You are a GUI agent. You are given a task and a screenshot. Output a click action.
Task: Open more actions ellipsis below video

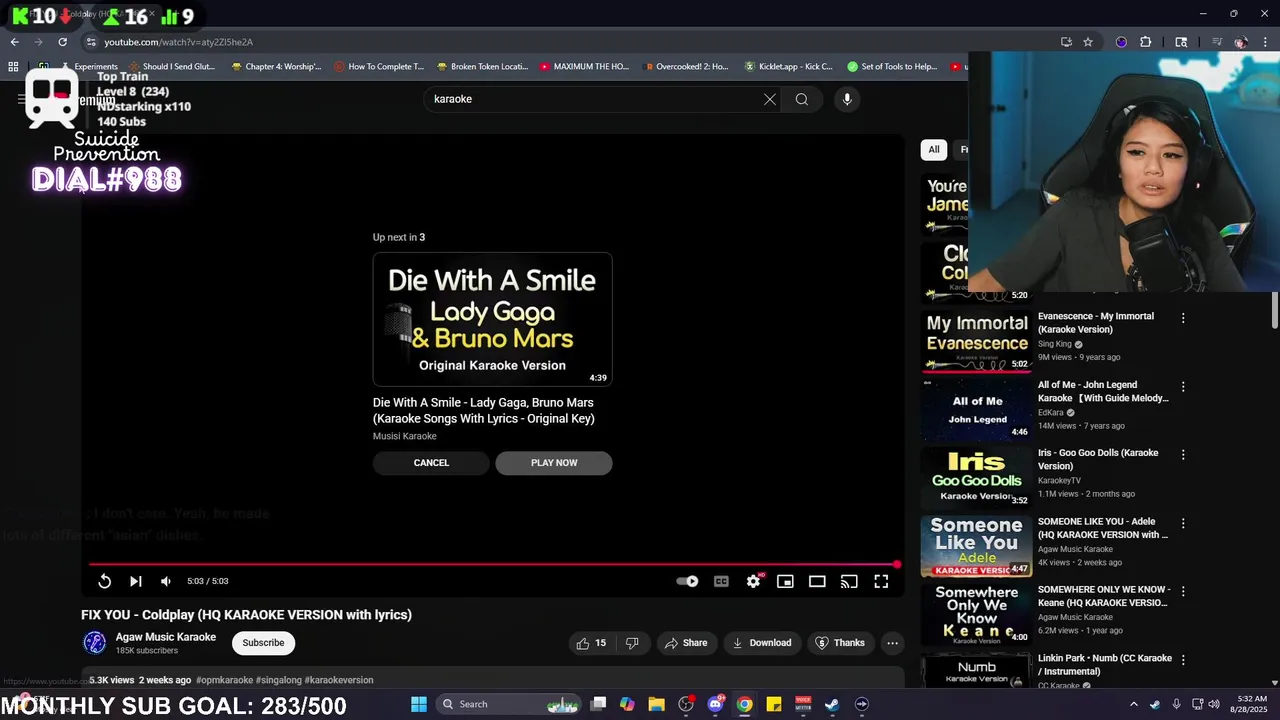click(892, 643)
